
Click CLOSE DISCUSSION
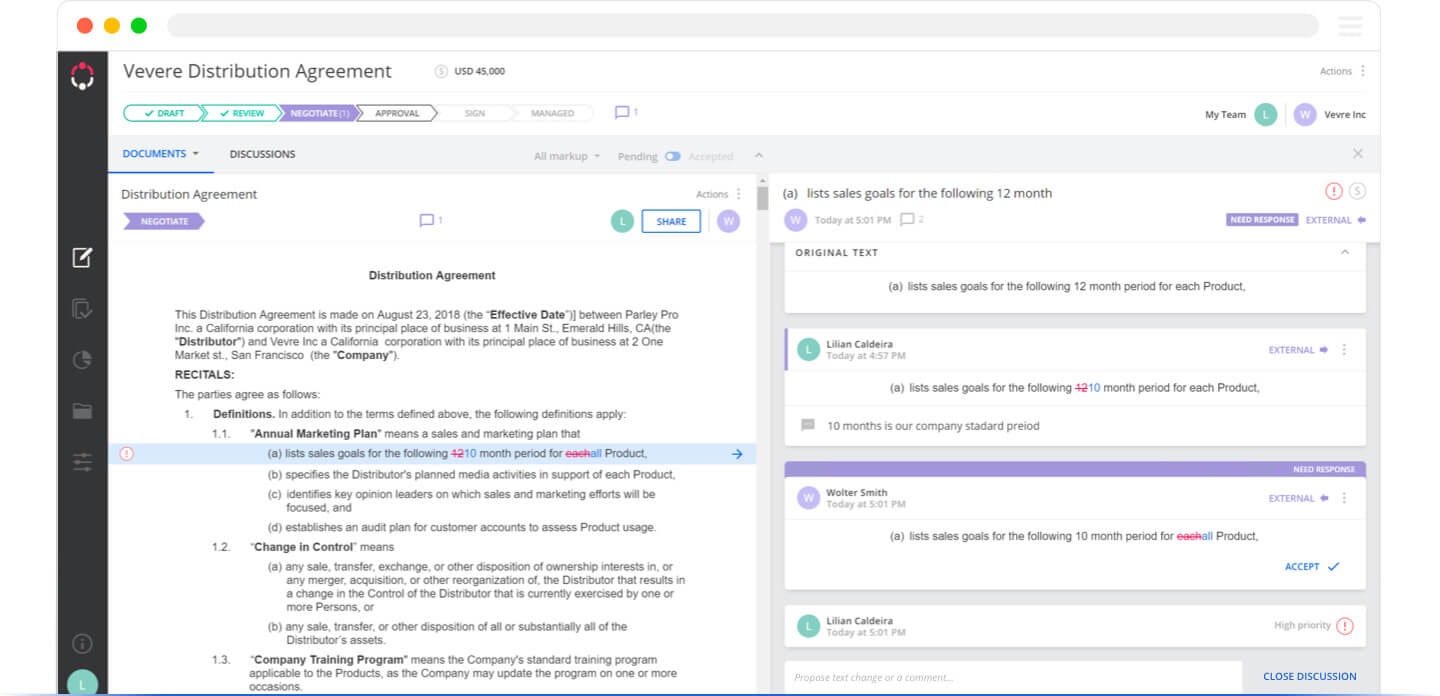pyautogui.click(x=1310, y=677)
